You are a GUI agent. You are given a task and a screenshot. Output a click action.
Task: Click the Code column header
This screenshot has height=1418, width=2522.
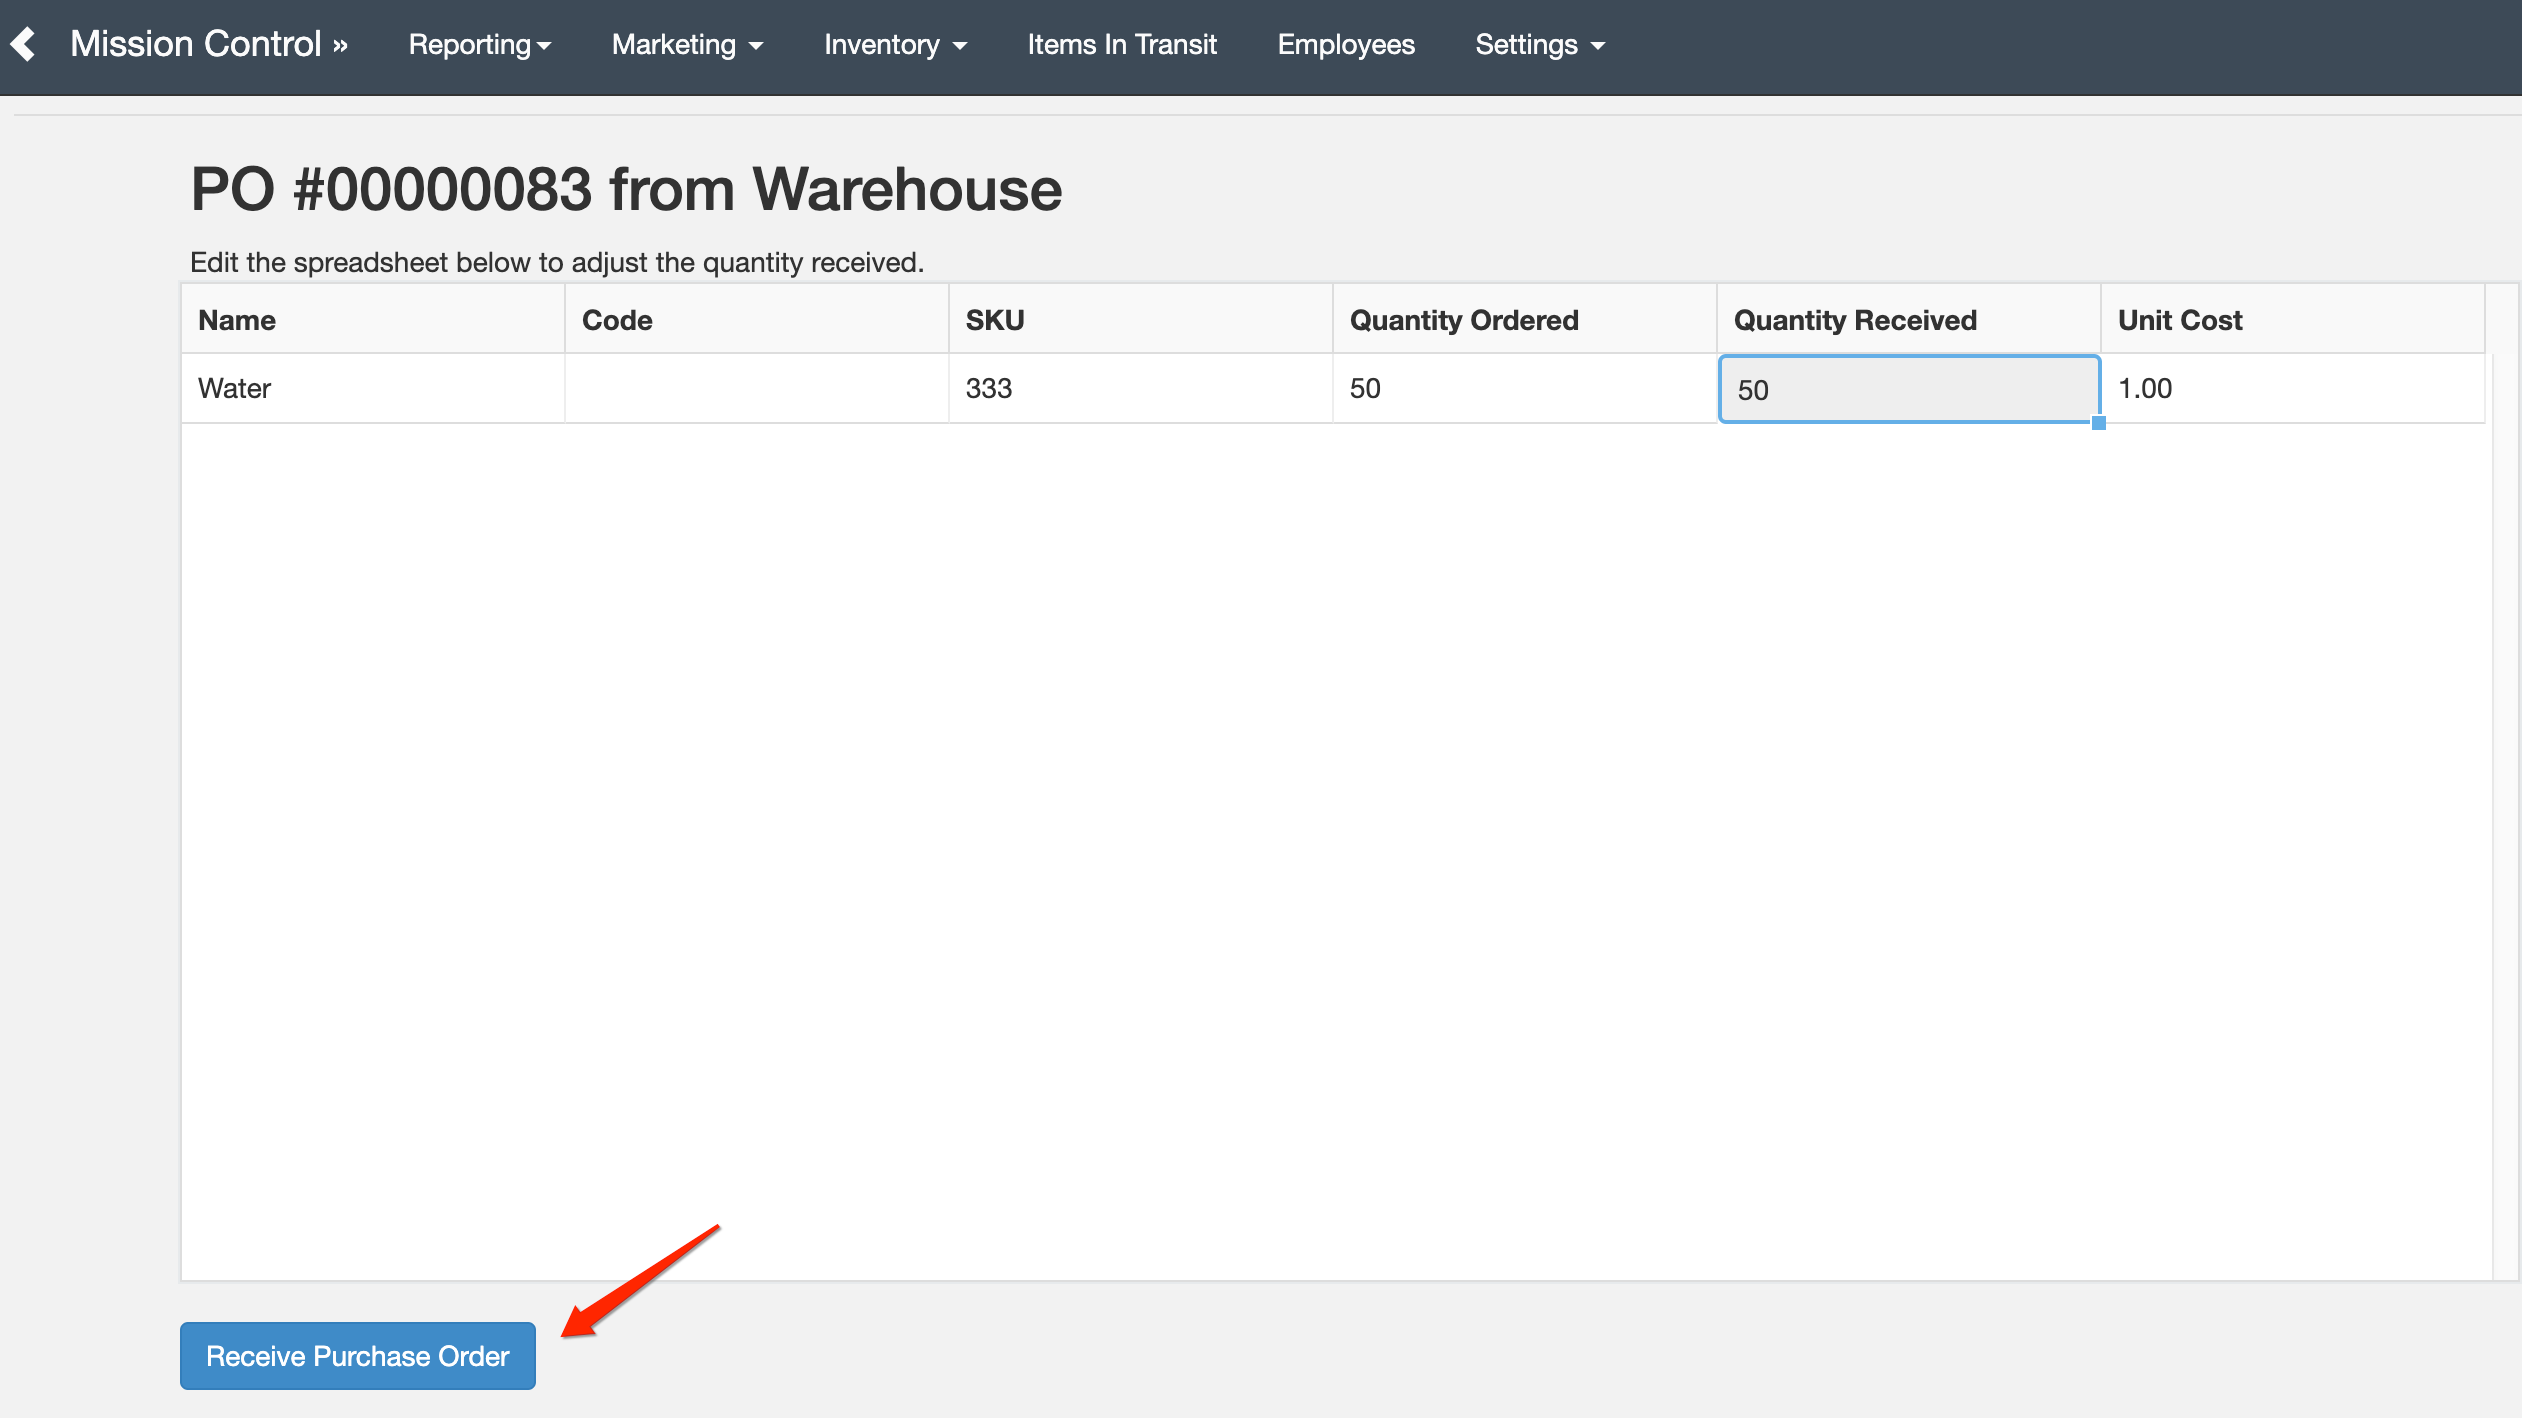click(757, 319)
